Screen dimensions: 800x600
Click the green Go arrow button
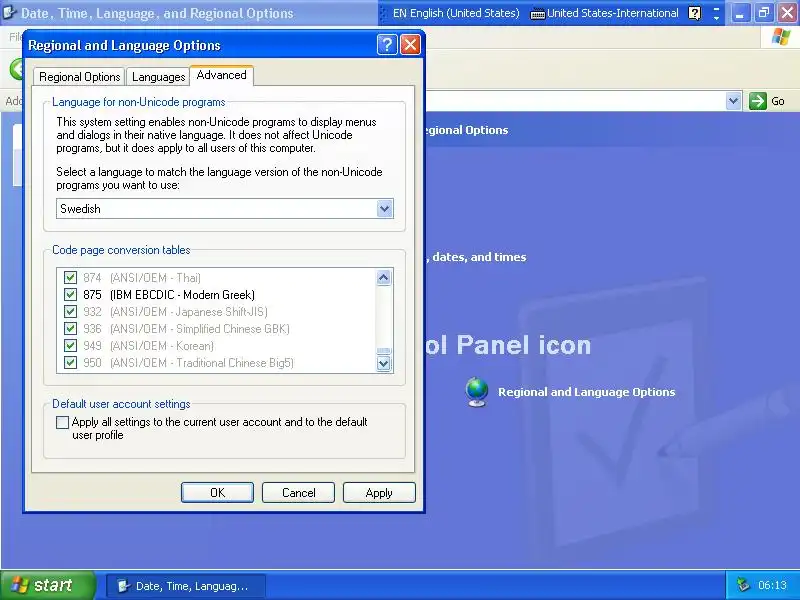(758, 101)
